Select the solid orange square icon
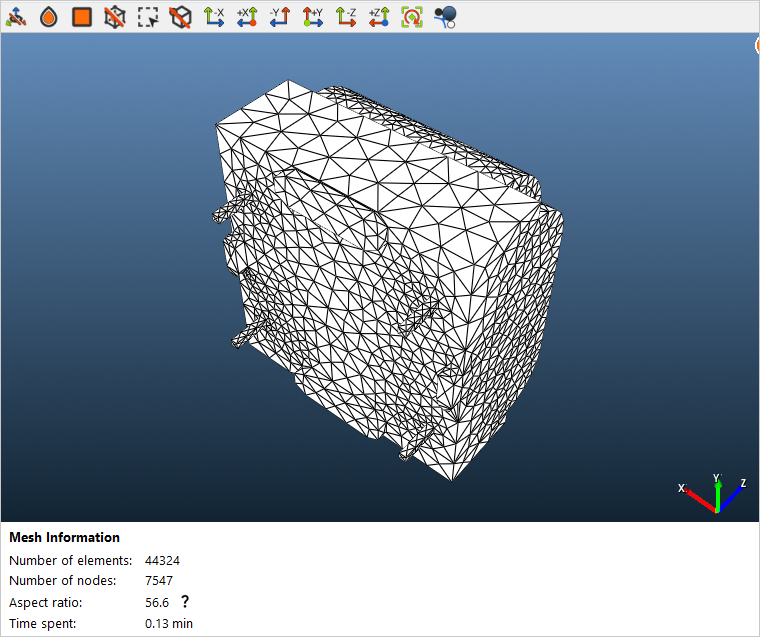Viewport: 760px width, 637px height. pos(82,17)
